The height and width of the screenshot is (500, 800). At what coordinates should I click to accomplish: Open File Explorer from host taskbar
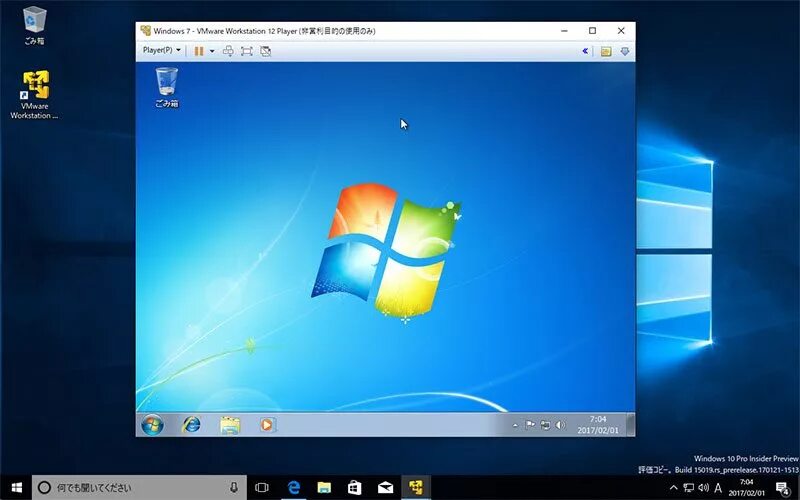pos(324,488)
